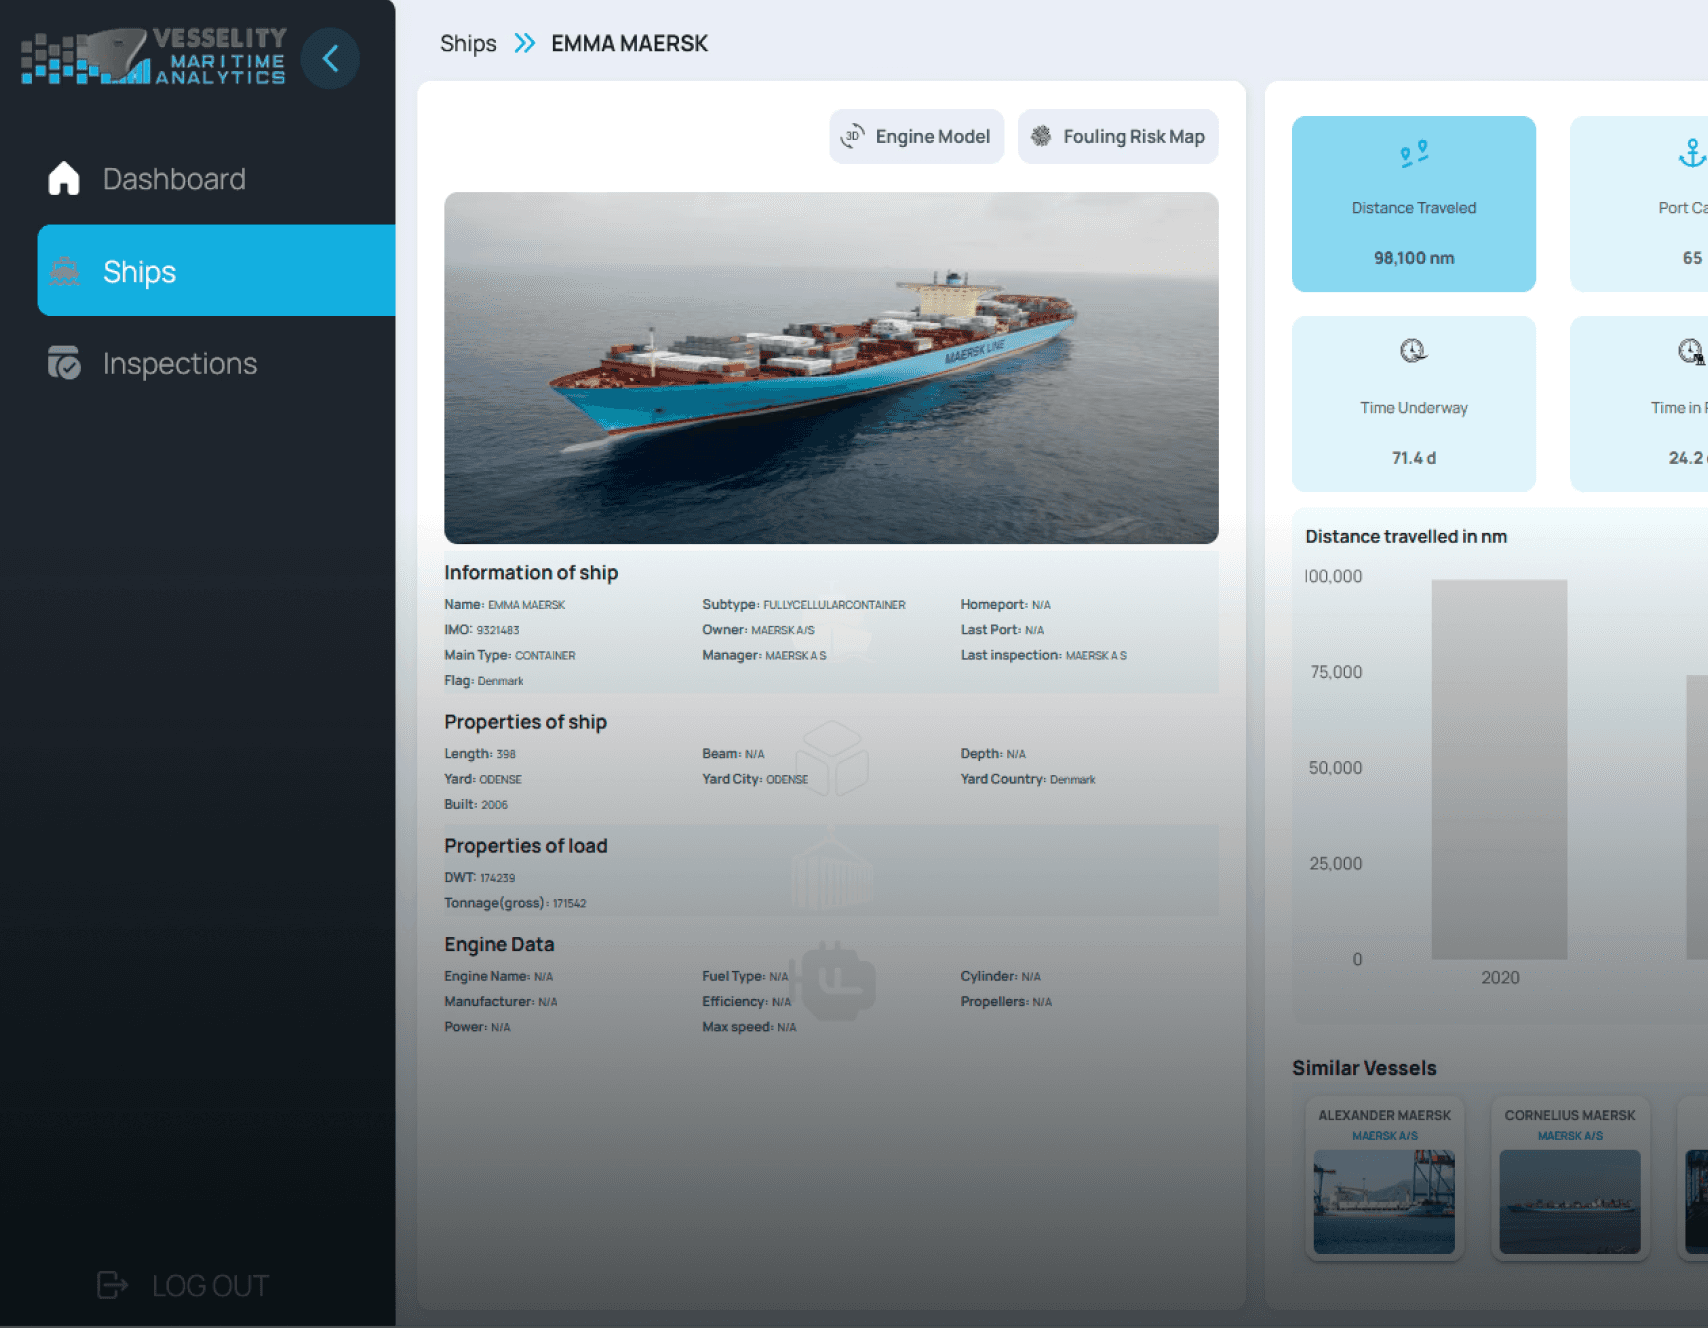Click the Yard Country Denmark field

[x=1028, y=779]
